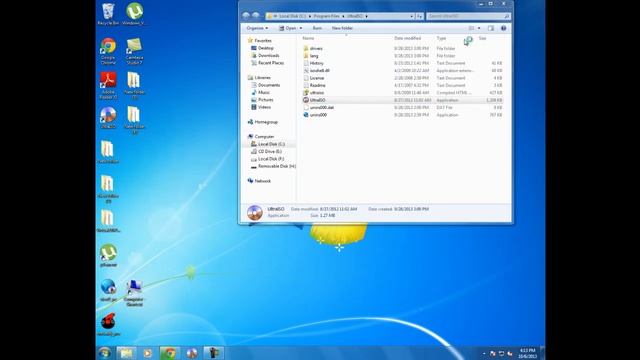
Task: Switch to Chrome on the taskbar
Action: pos(169,353)
